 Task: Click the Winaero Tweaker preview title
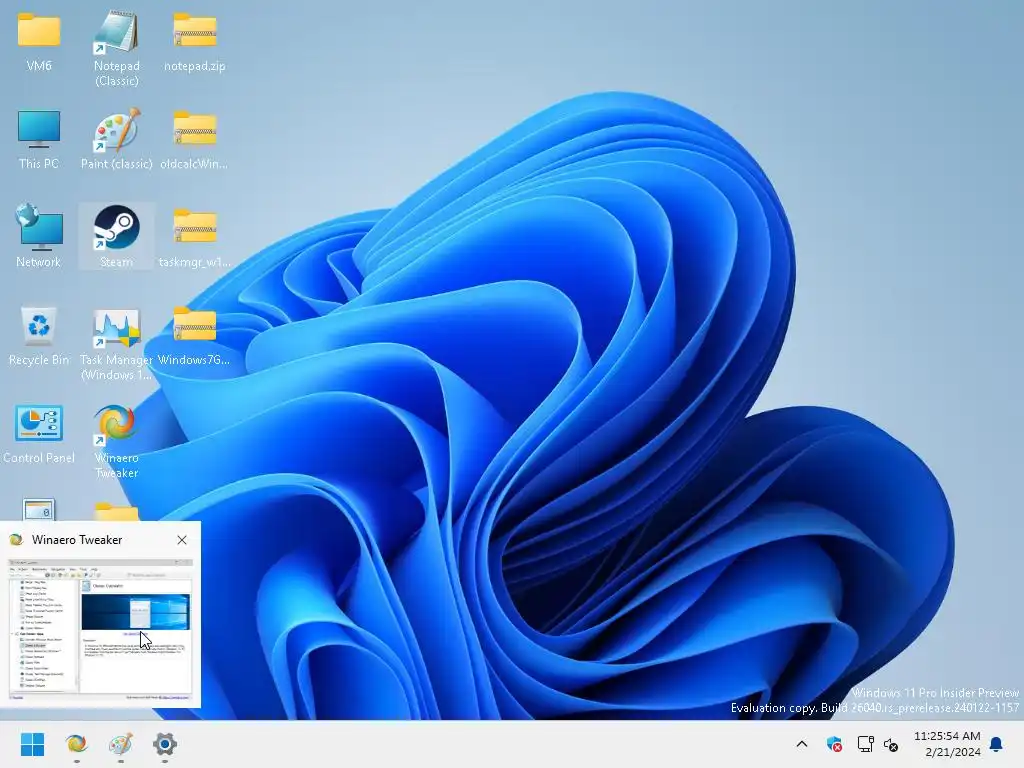(77, 540)
